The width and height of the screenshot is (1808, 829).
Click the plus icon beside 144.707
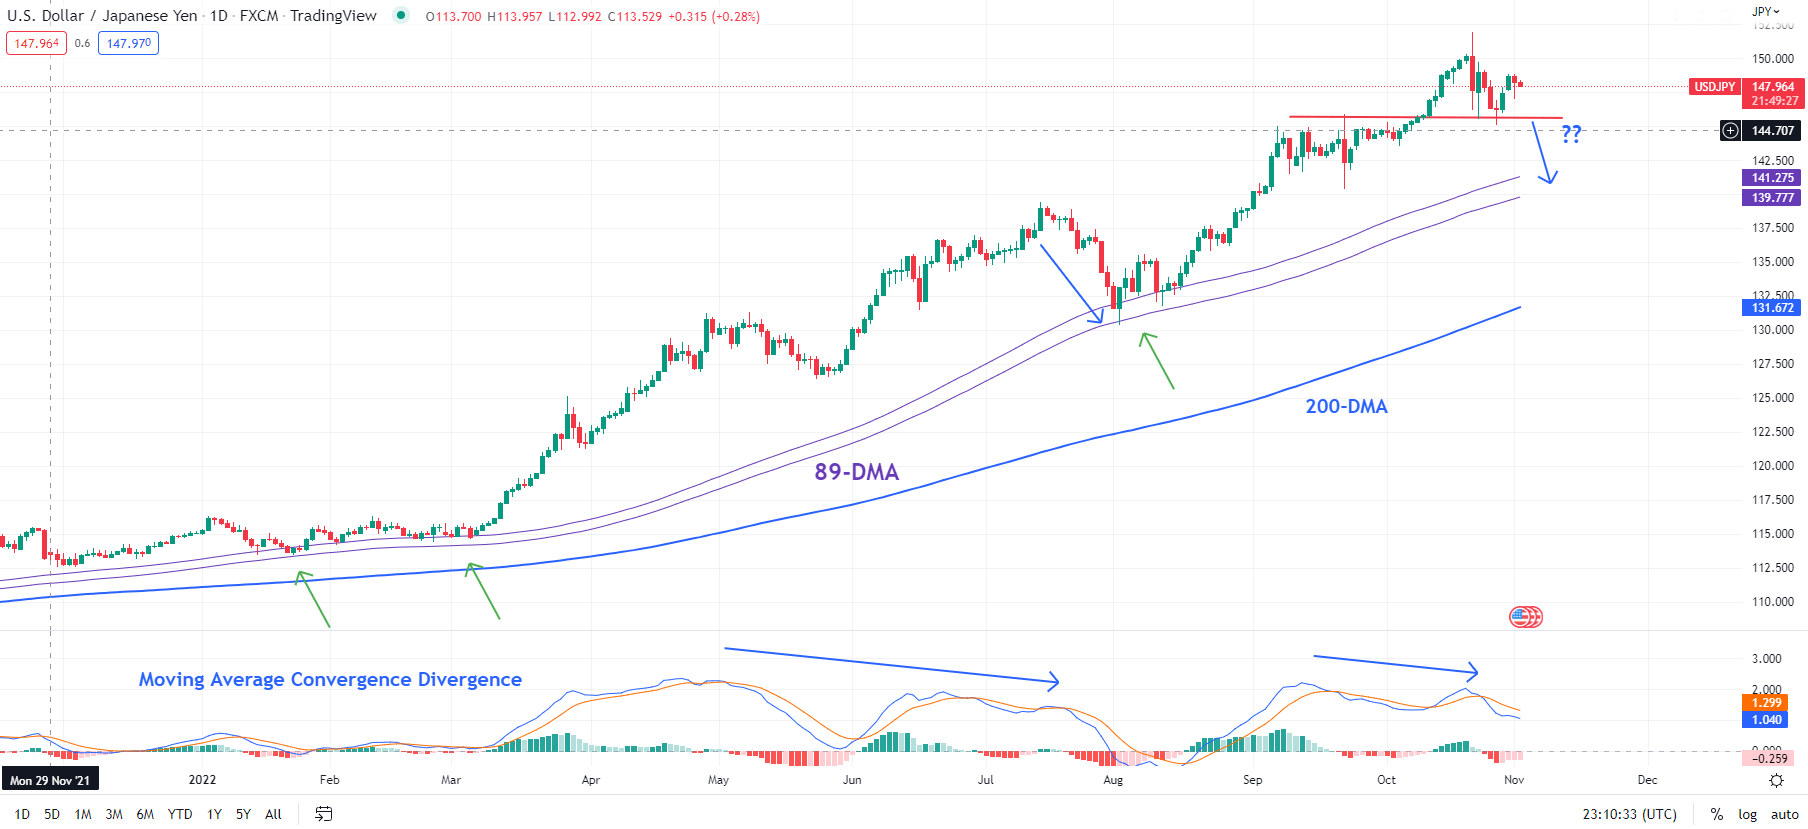(1730, 131)
